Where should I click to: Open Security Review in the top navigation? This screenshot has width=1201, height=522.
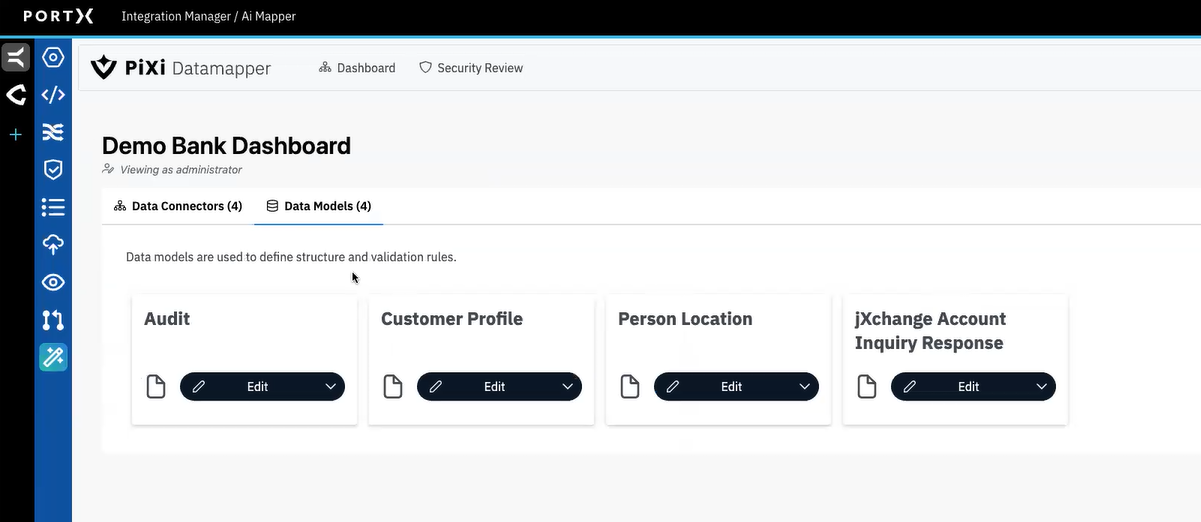pyautogui.click(x=471, y=68)
